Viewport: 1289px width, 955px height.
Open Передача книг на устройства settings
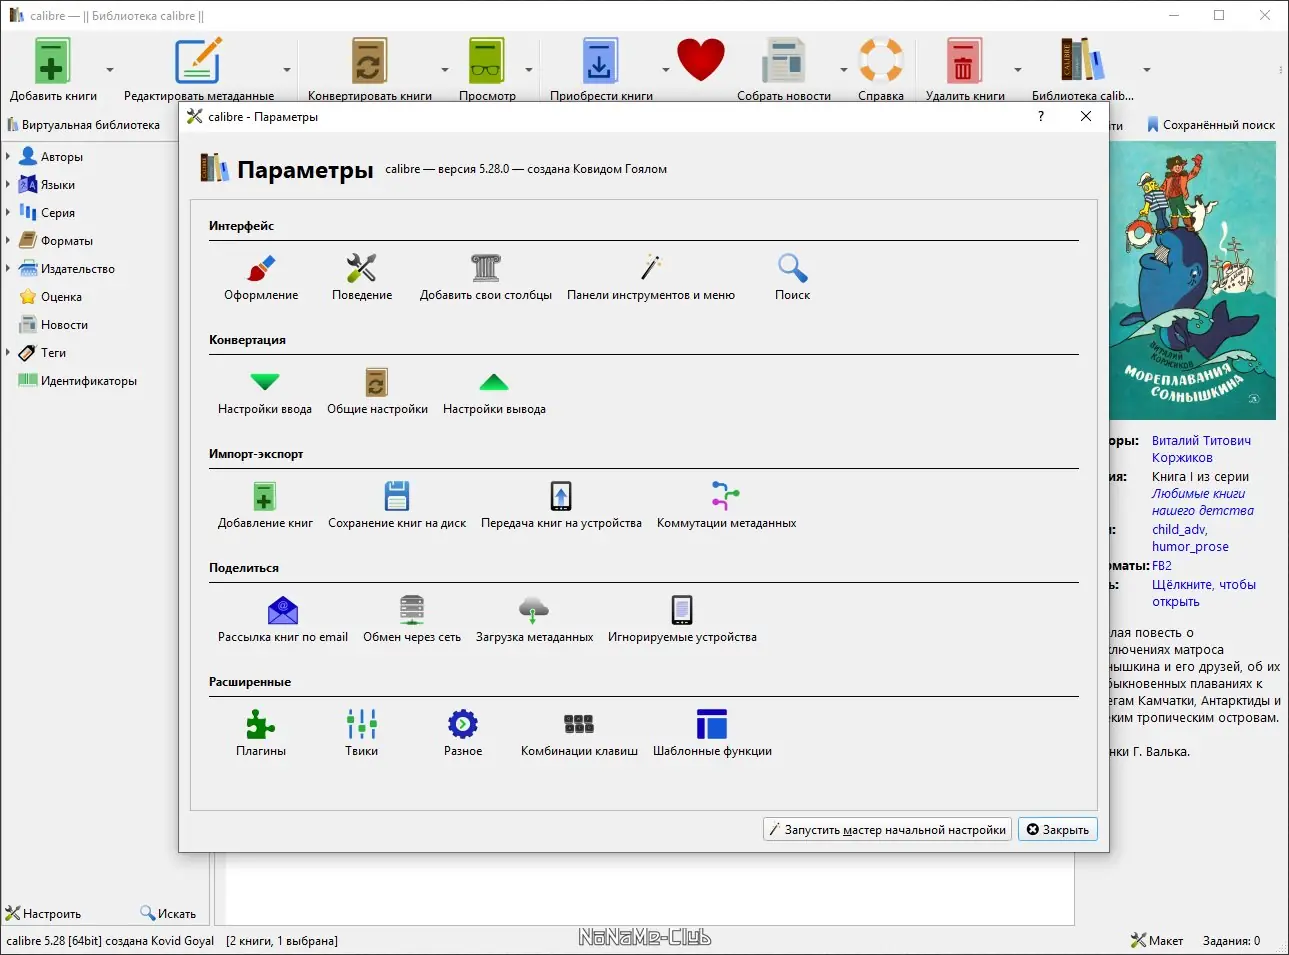point(561,505)
